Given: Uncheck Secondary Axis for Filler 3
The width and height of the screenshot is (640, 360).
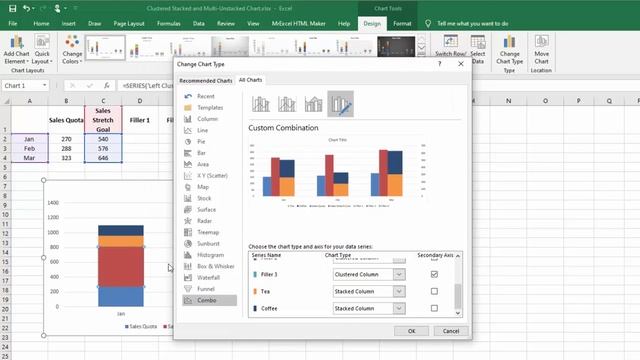Looking at the screenshot, I should tap(434, 274).
